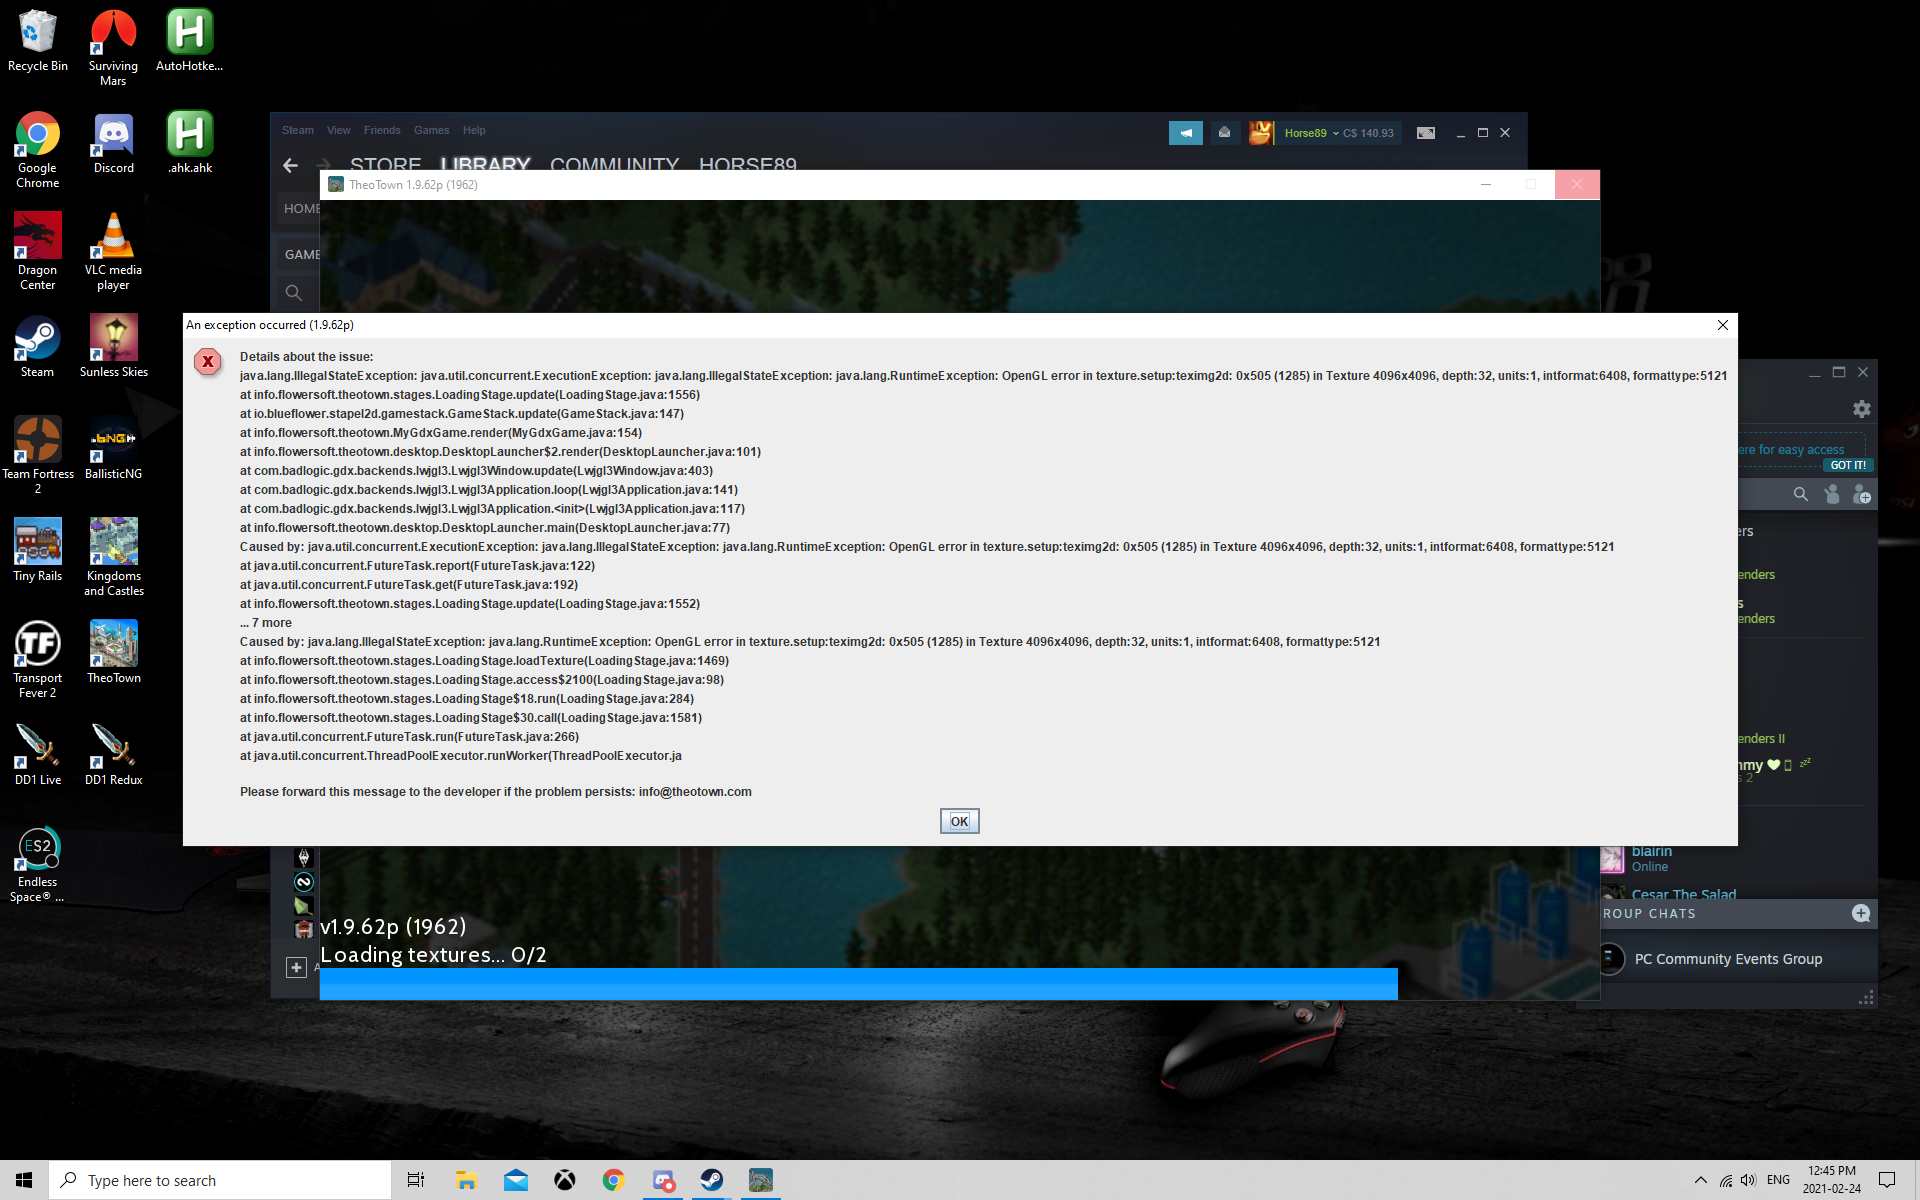1920x1200 pixels.
Task: Open Surviving Mars desktop shortcut
Action: [x=113, y=48]
